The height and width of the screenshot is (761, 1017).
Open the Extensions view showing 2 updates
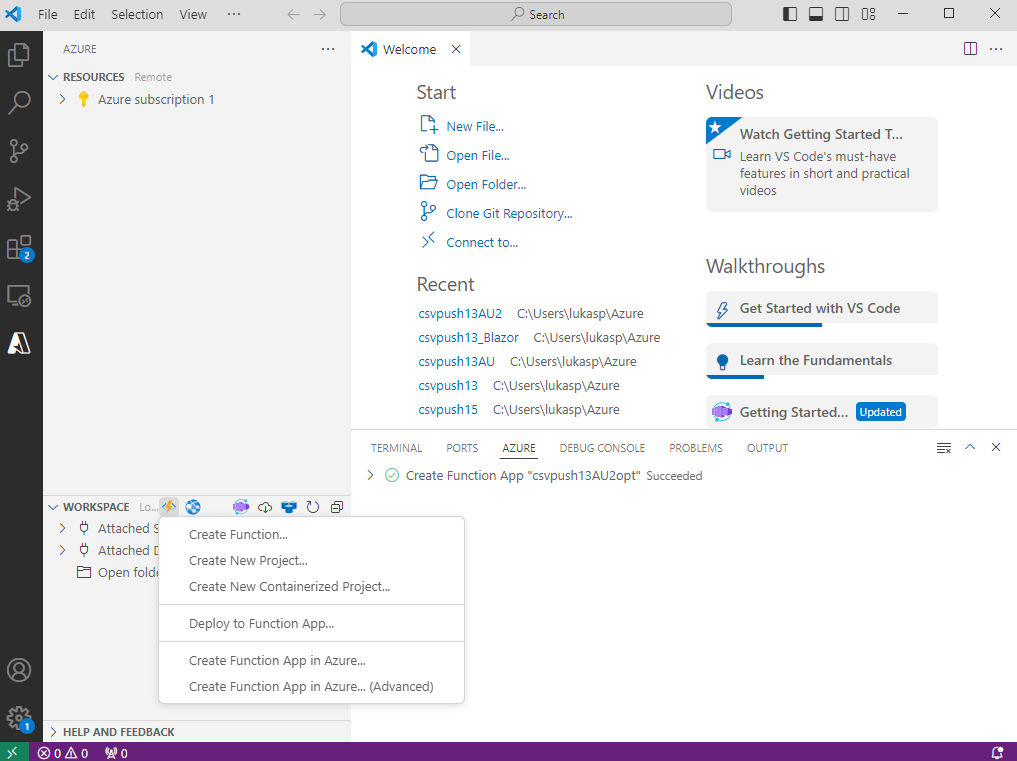click(x=22, y=247)
